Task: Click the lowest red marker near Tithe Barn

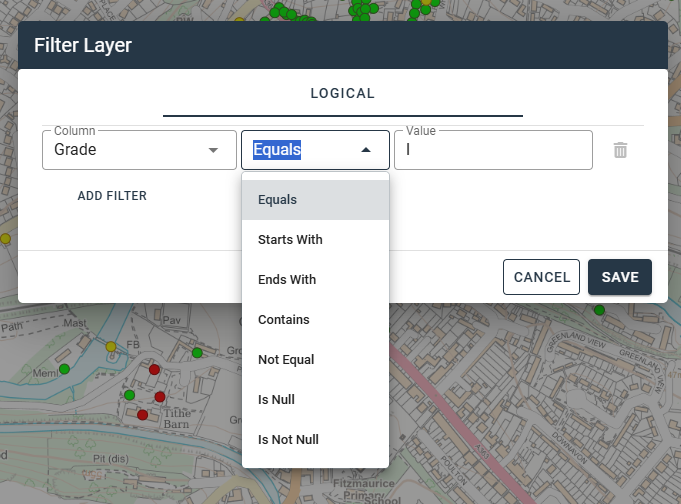Action: (x=142, y=414)
